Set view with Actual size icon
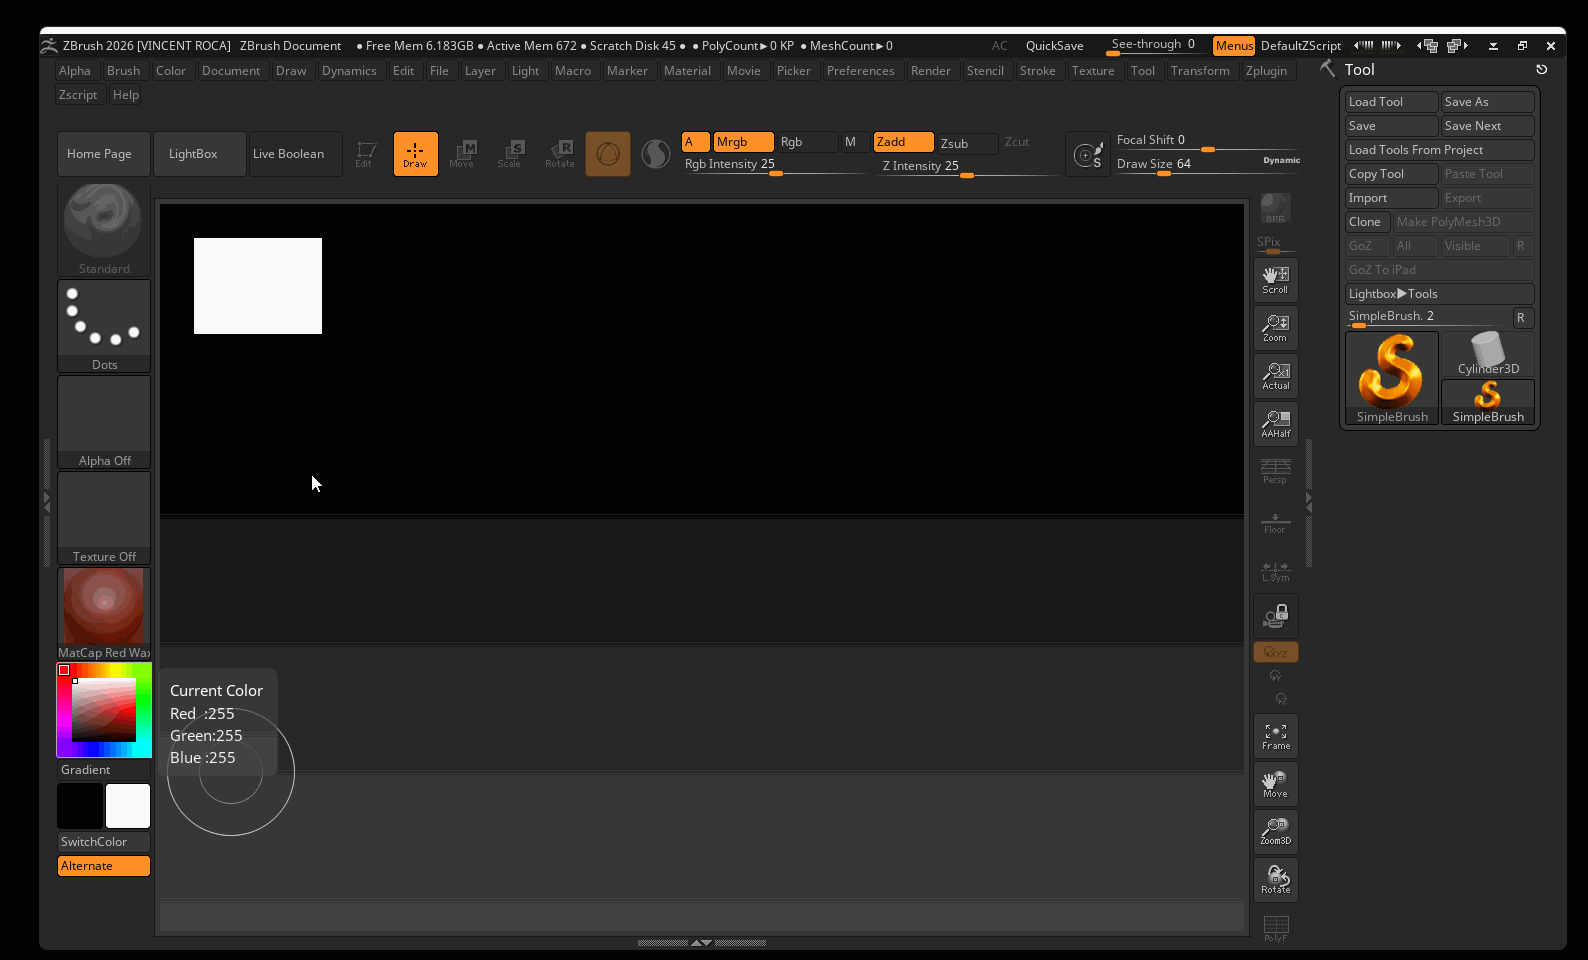This screenshot has height=960, width=1588. pyautogui.click(x=1275, y=376)
